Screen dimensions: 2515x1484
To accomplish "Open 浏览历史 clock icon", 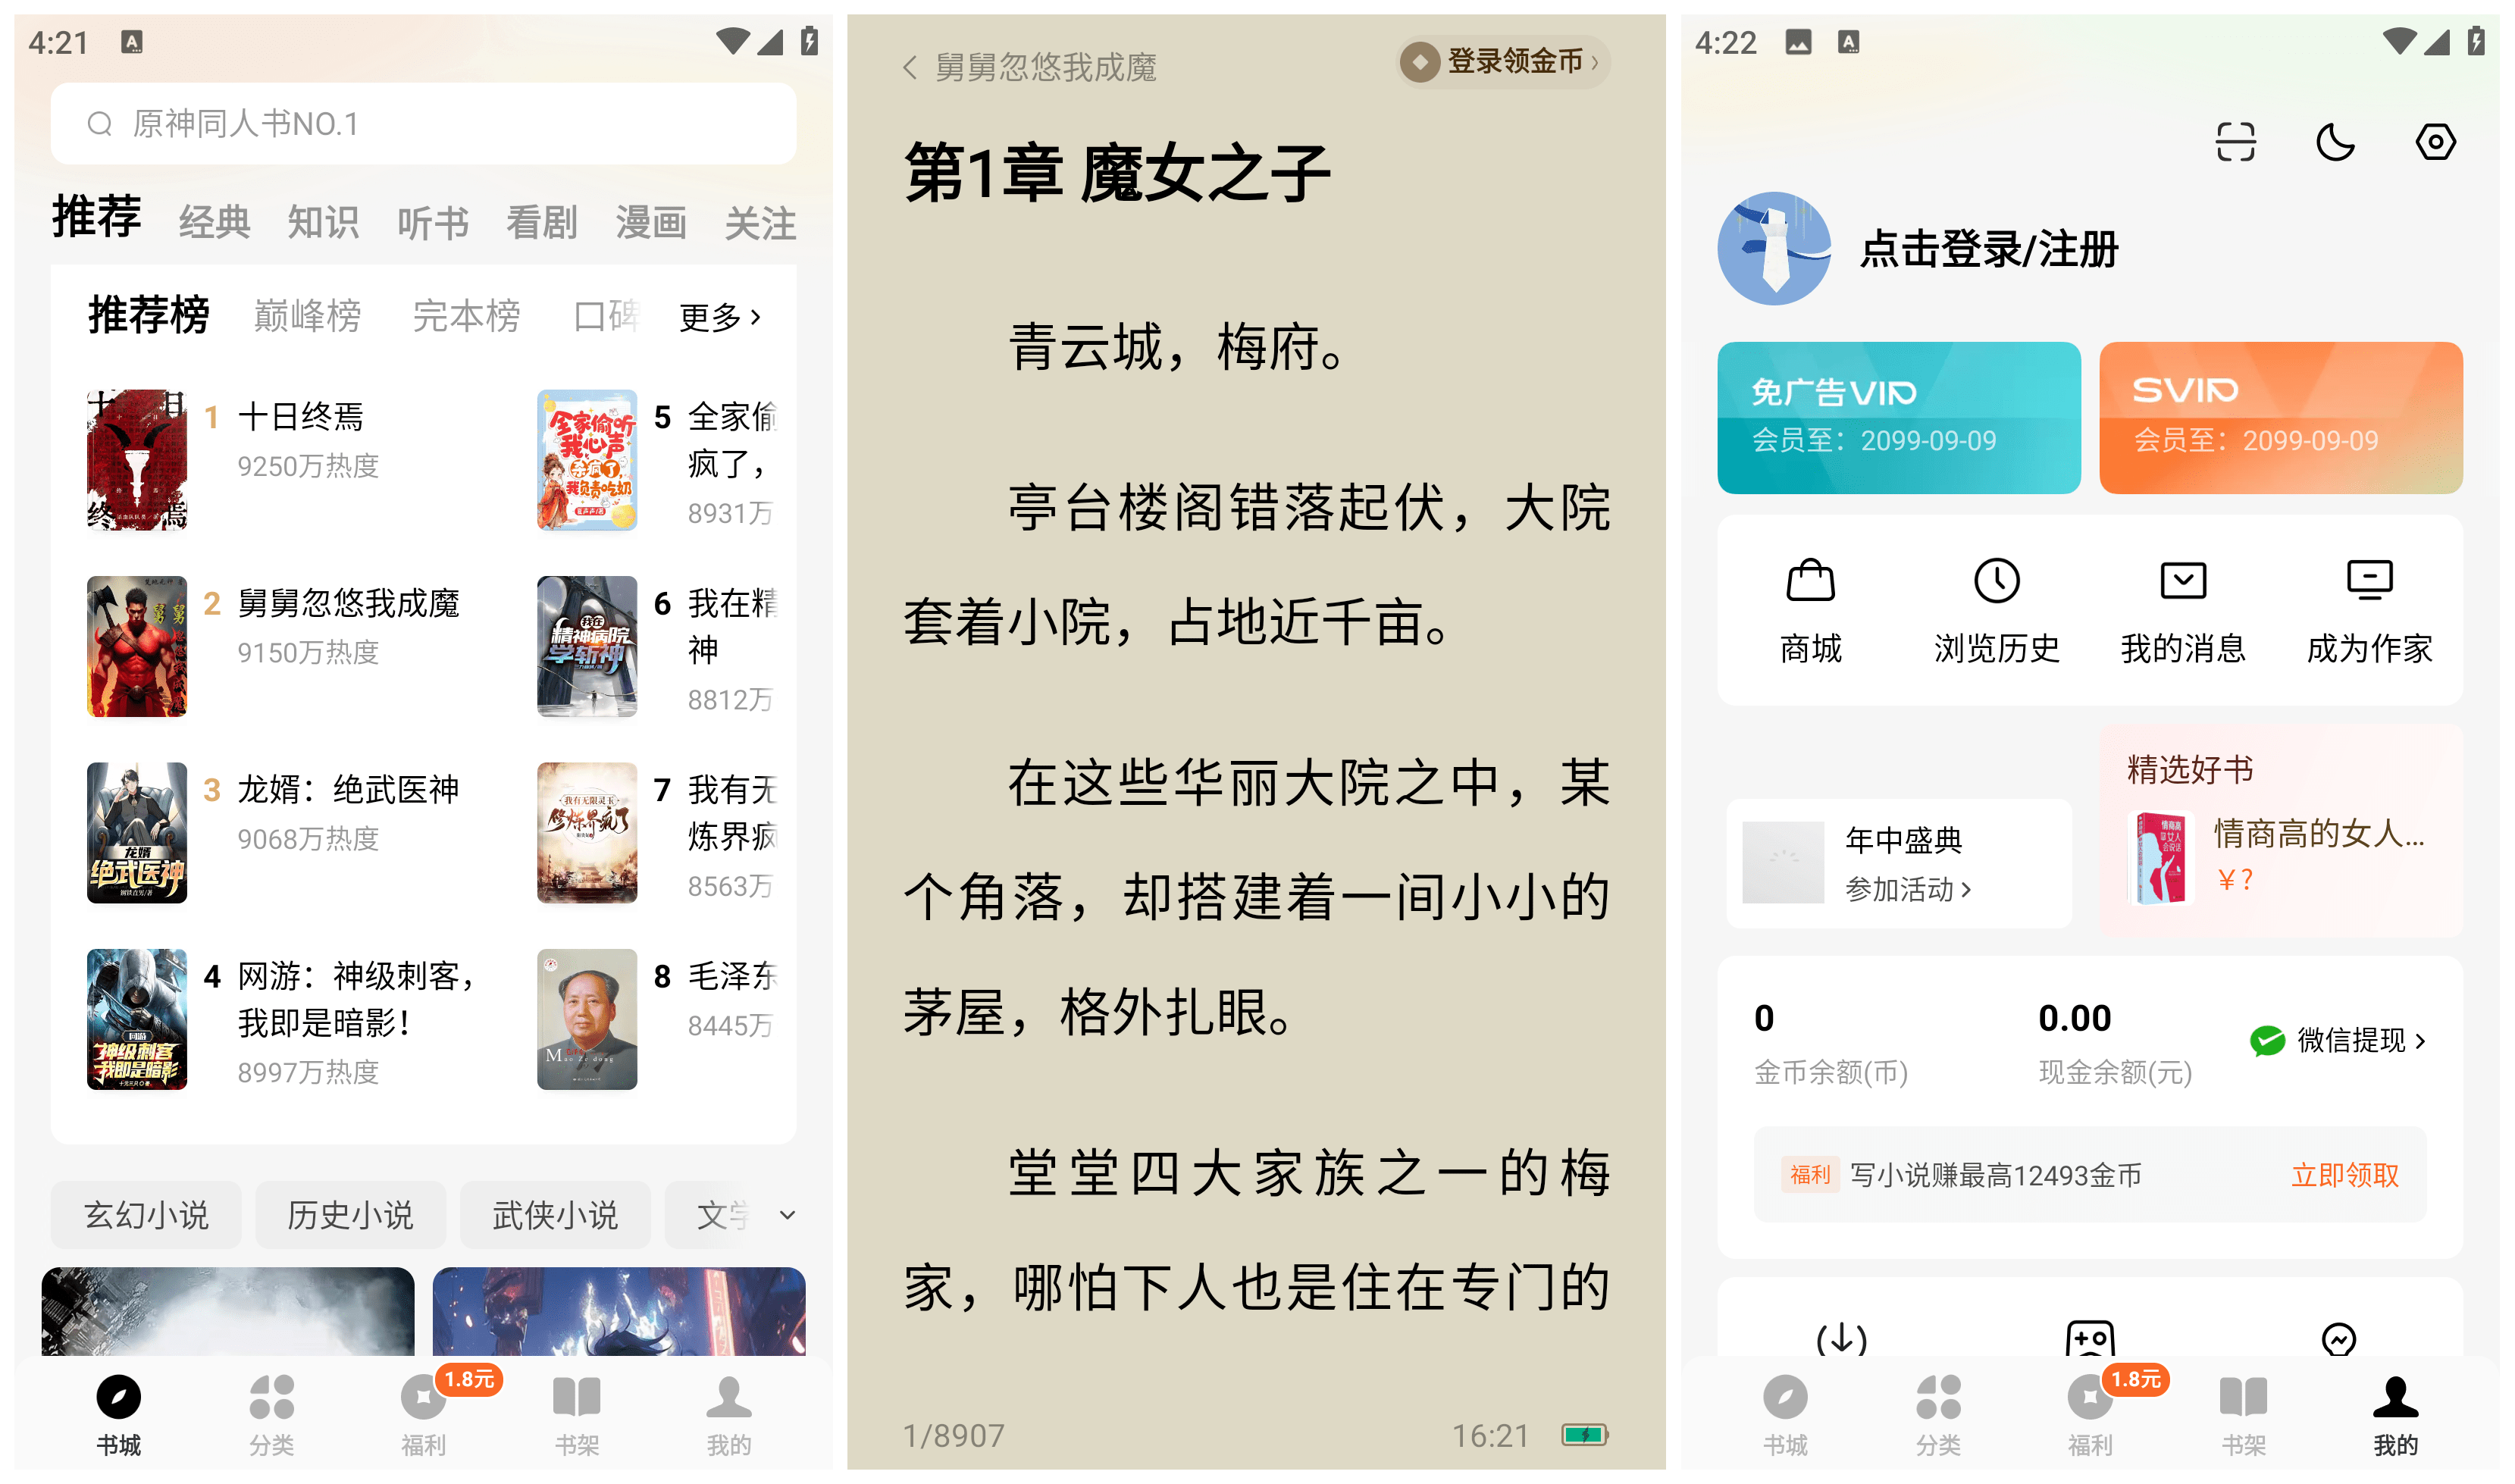I will click(x=1996, y=580).
